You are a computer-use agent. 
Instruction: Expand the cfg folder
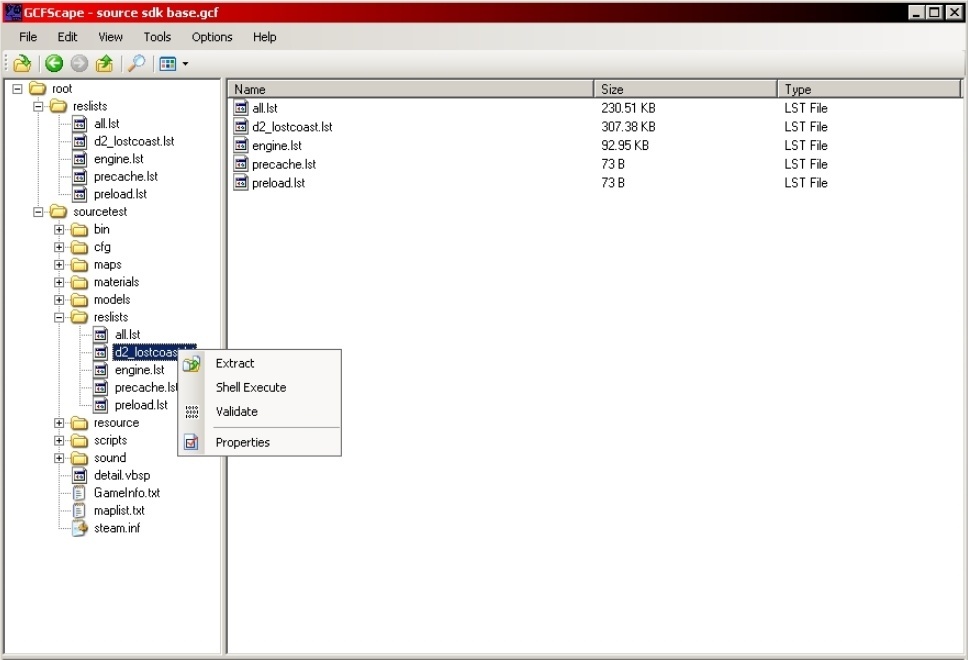[x=59, y=247]
